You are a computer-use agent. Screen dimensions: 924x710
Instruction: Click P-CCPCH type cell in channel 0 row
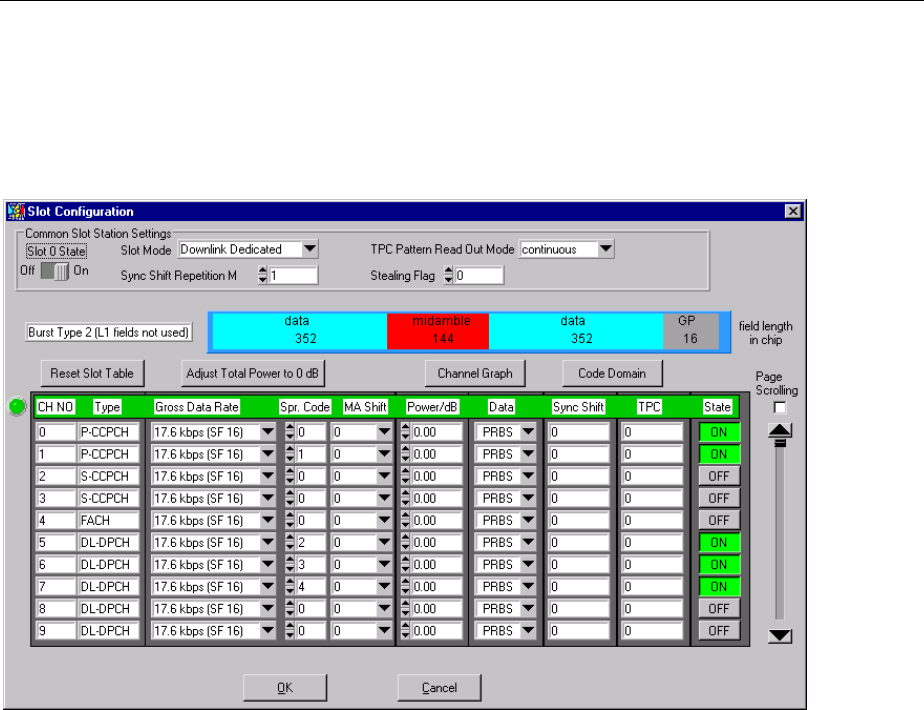coord(108,432)
